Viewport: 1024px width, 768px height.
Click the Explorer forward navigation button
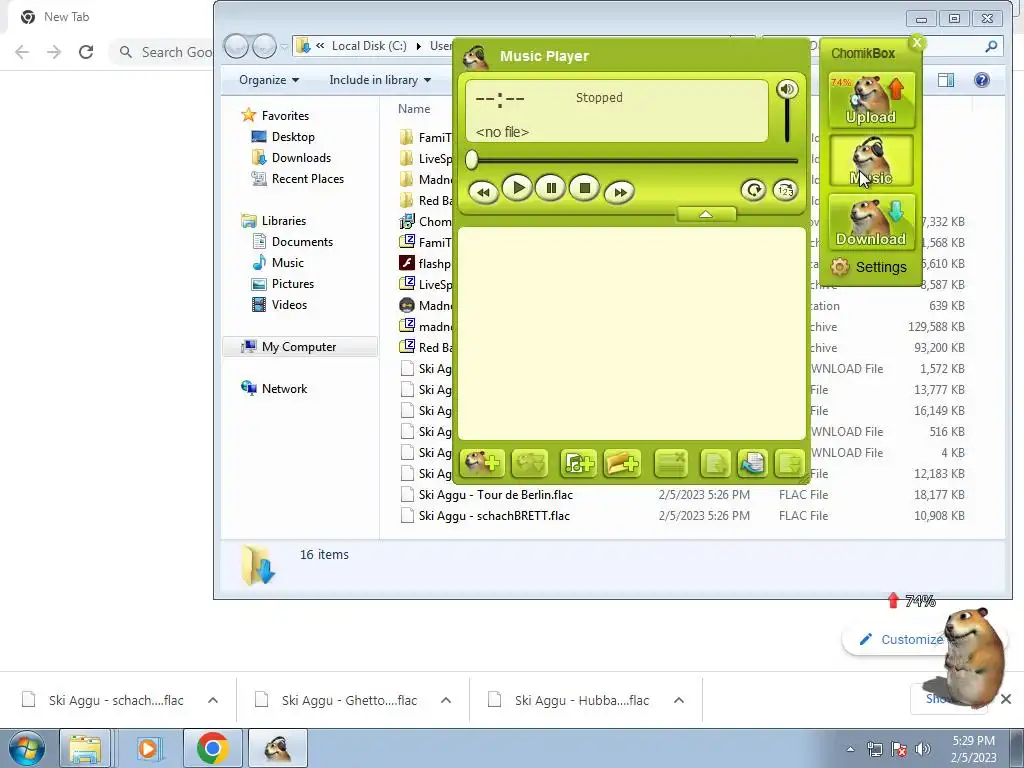pyautogui.click(x=264, y=46)
